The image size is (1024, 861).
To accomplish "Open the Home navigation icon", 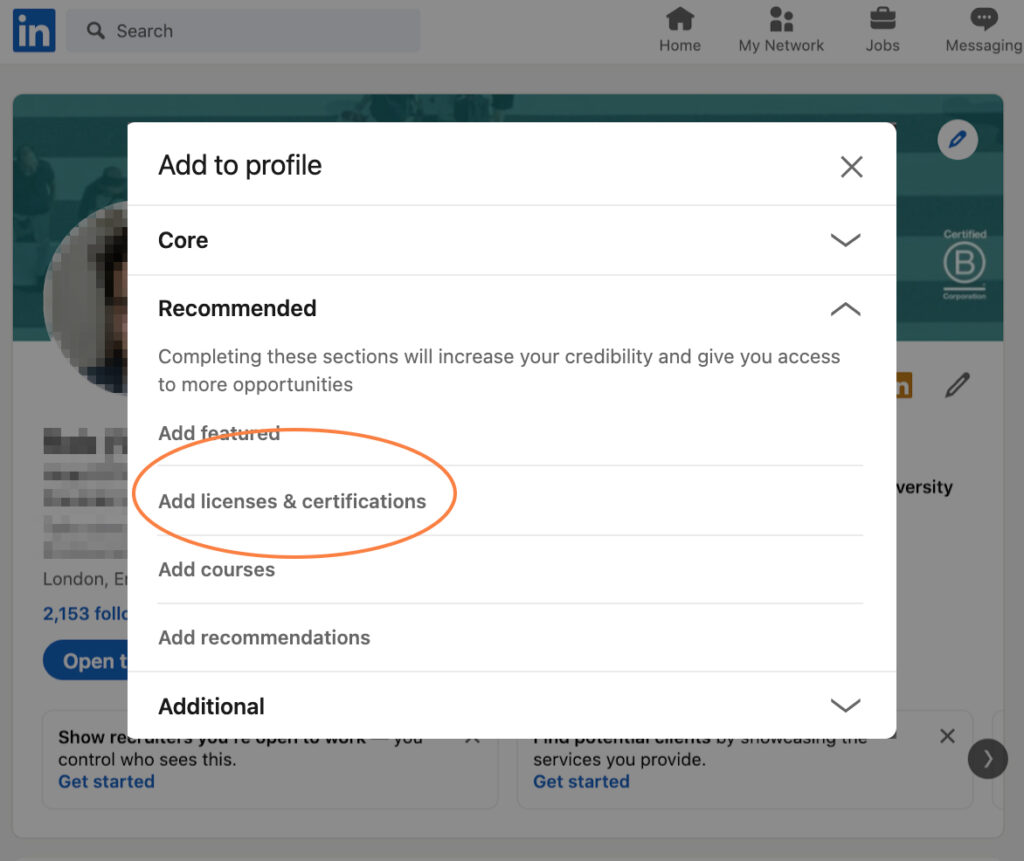I will pyautogui.click(x=679, y=19).
